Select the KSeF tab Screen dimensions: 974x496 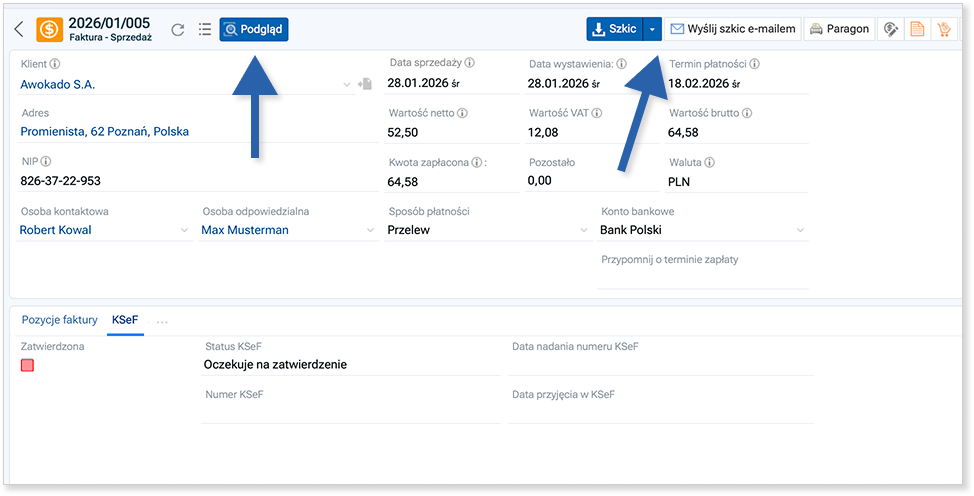125,320
